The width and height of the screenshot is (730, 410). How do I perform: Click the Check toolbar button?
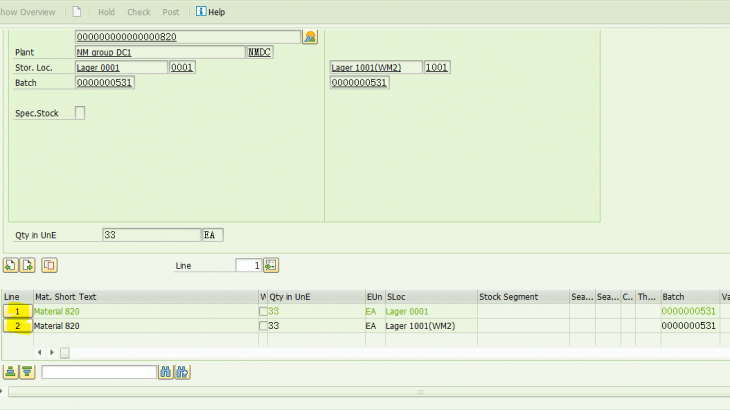[x=138, y=12]
